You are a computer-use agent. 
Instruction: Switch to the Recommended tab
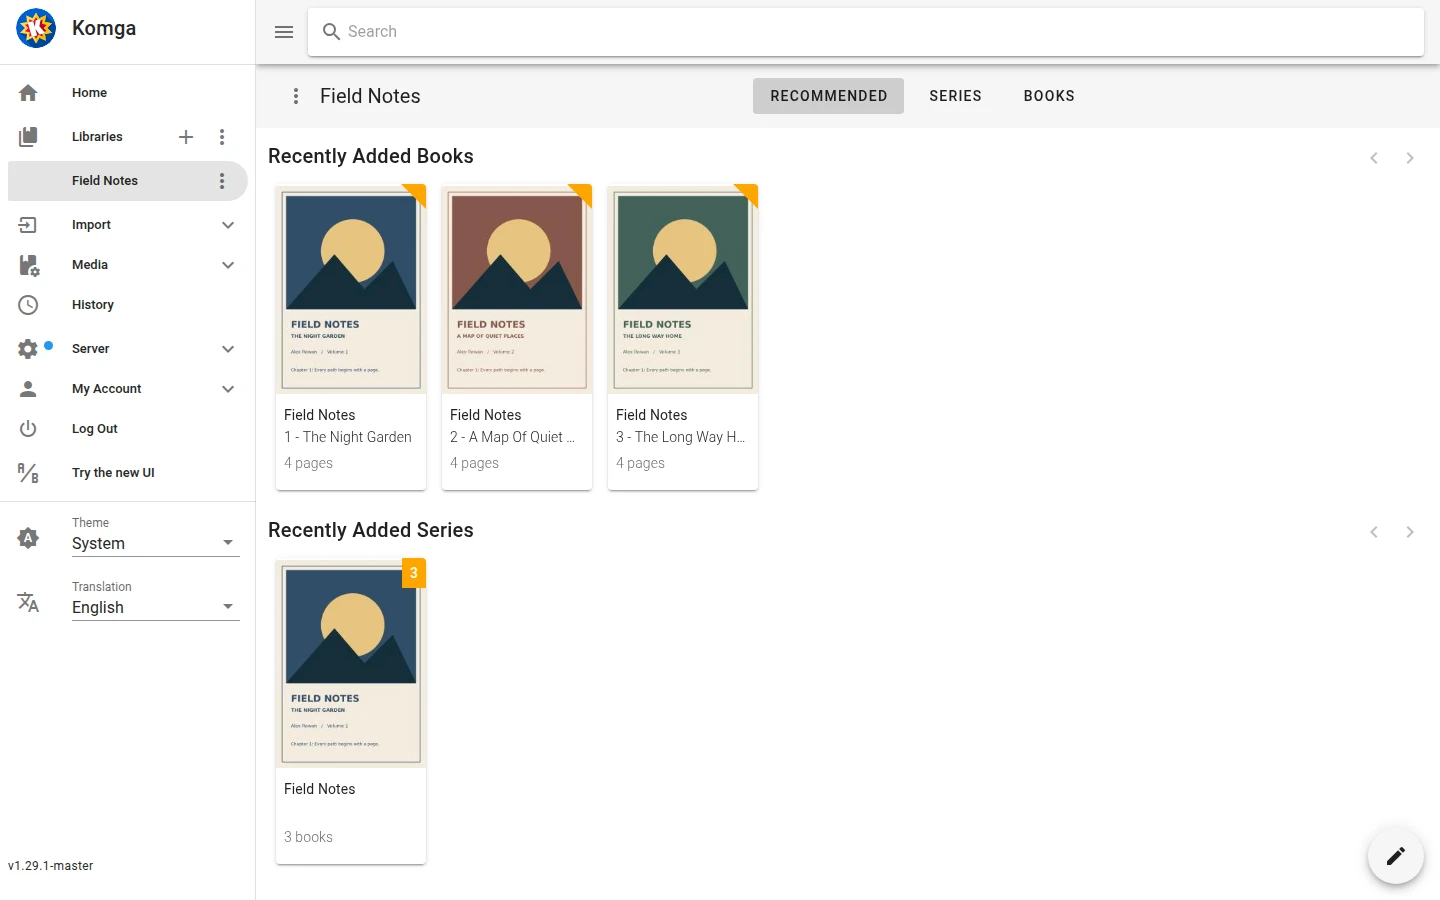828,96
